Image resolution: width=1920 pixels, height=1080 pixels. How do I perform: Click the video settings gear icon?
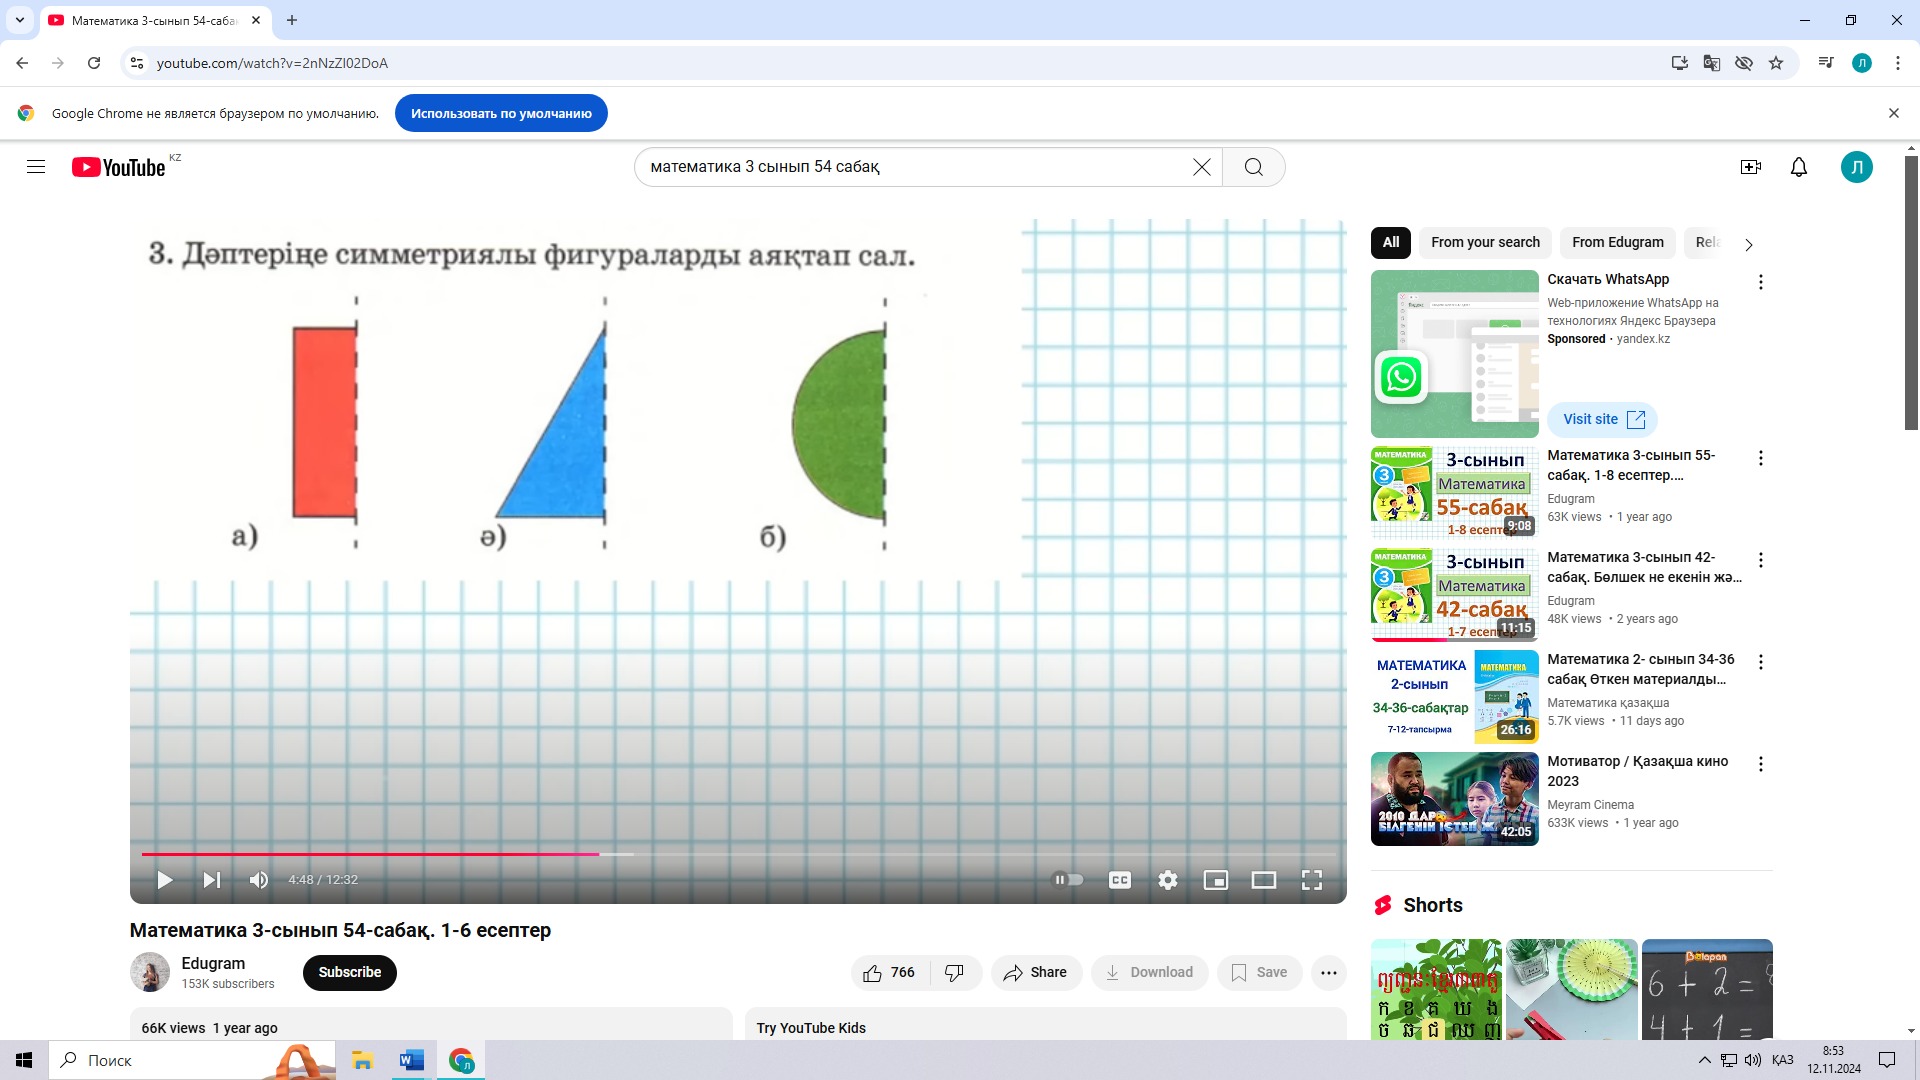click(1167, 880)
